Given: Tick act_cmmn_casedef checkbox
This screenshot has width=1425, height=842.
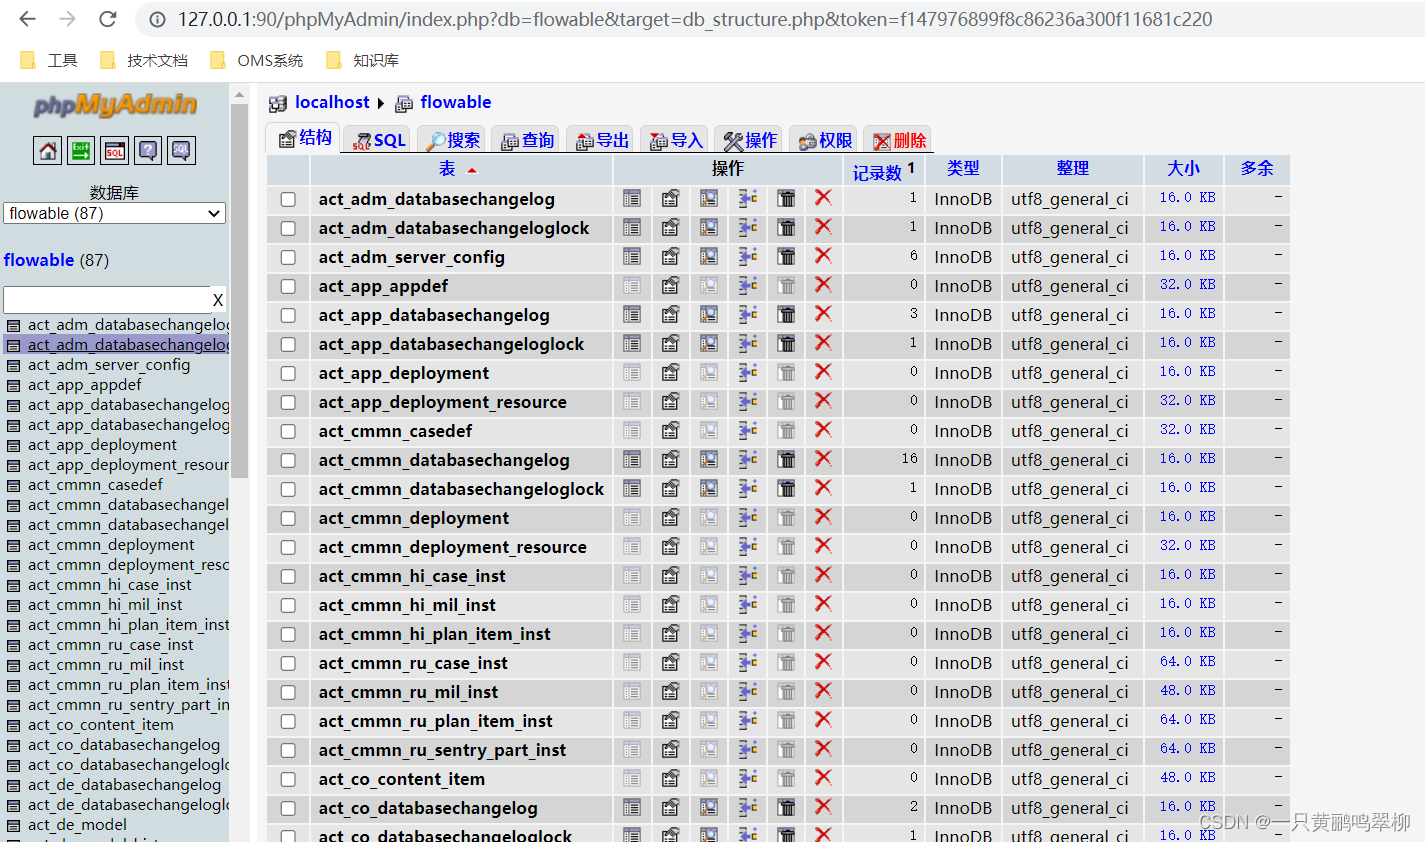Looking at the screenshot, I should (x=288, y=432).
